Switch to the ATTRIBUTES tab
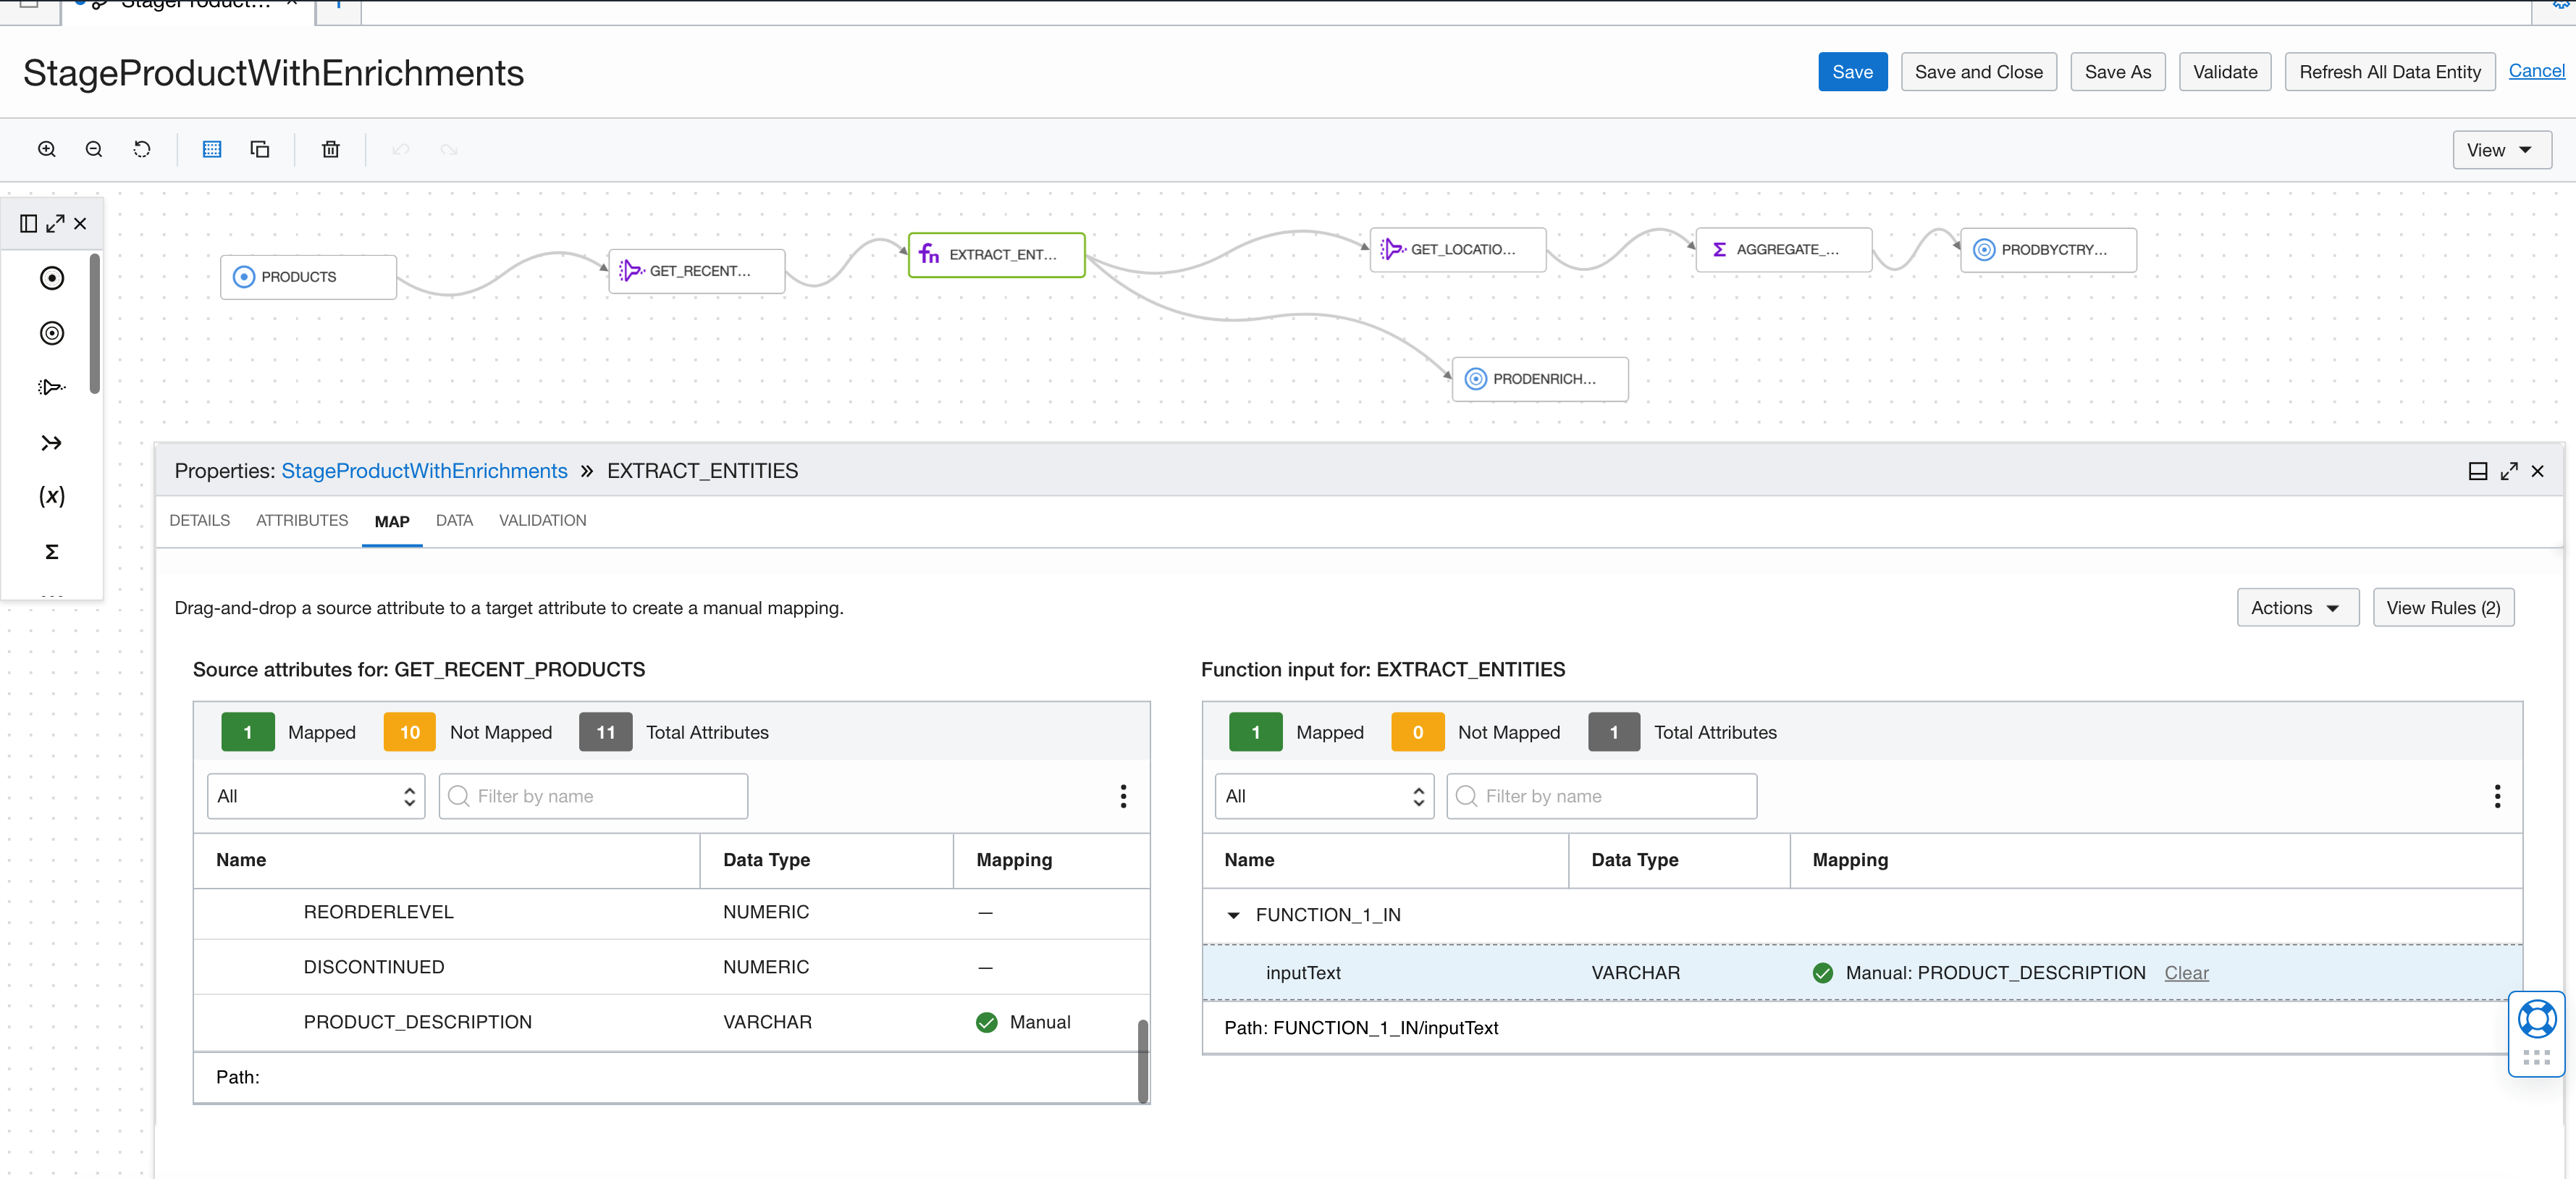Image resolution: width=2576 pixels, height=1179 pixels. click(301, 520)
